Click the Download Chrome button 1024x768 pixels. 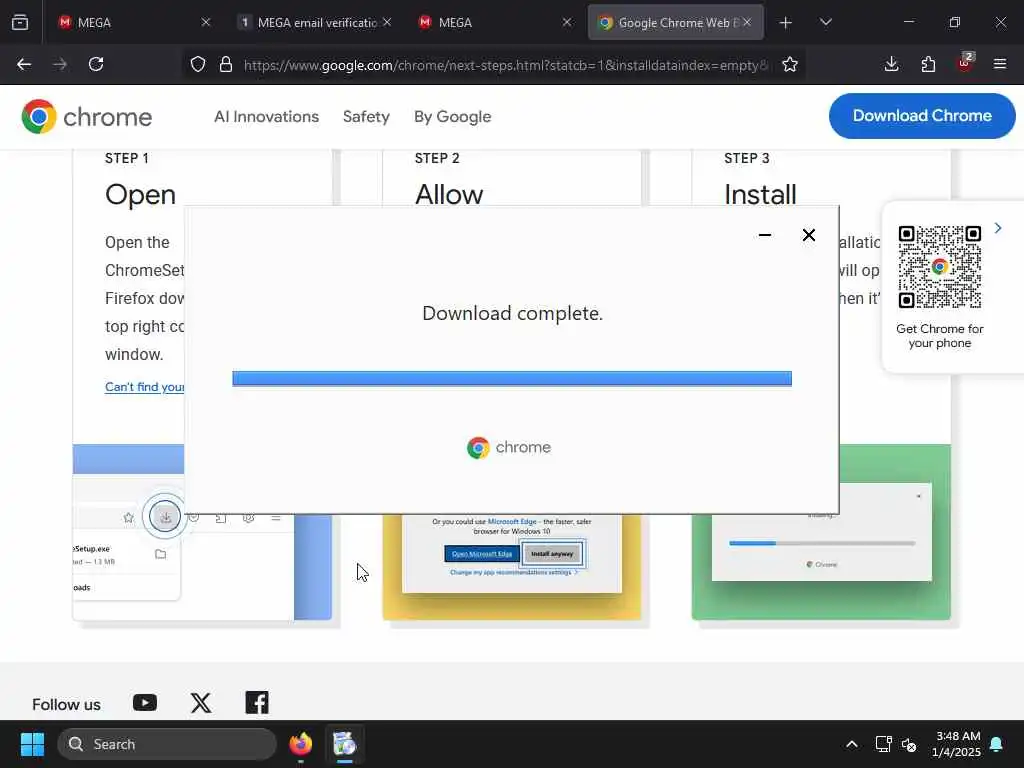point(922,116)
